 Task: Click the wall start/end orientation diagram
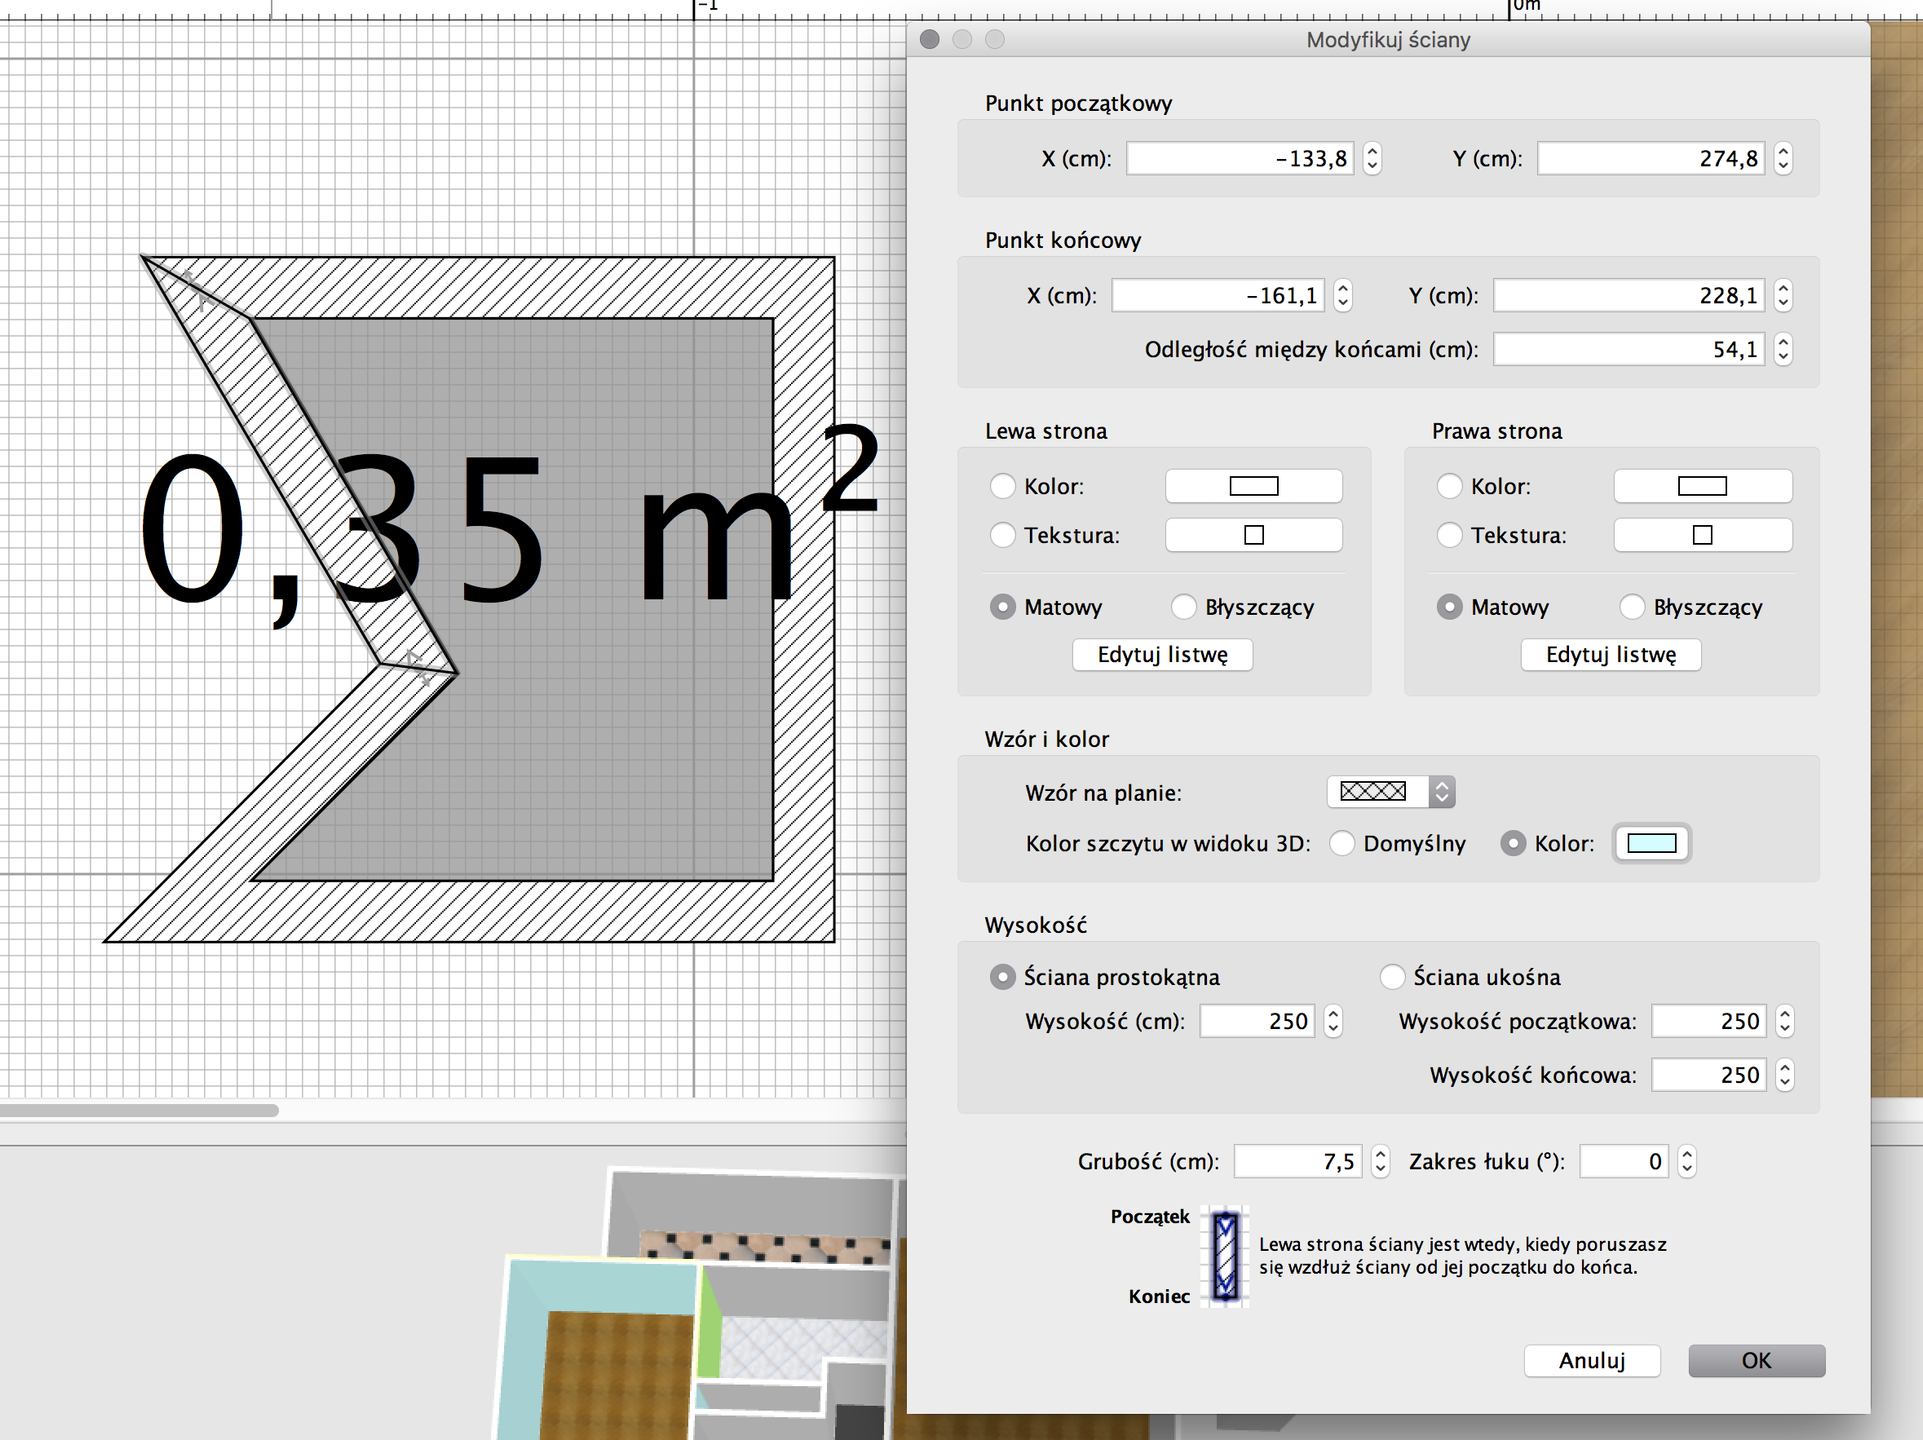[x=1225, y=1256]
